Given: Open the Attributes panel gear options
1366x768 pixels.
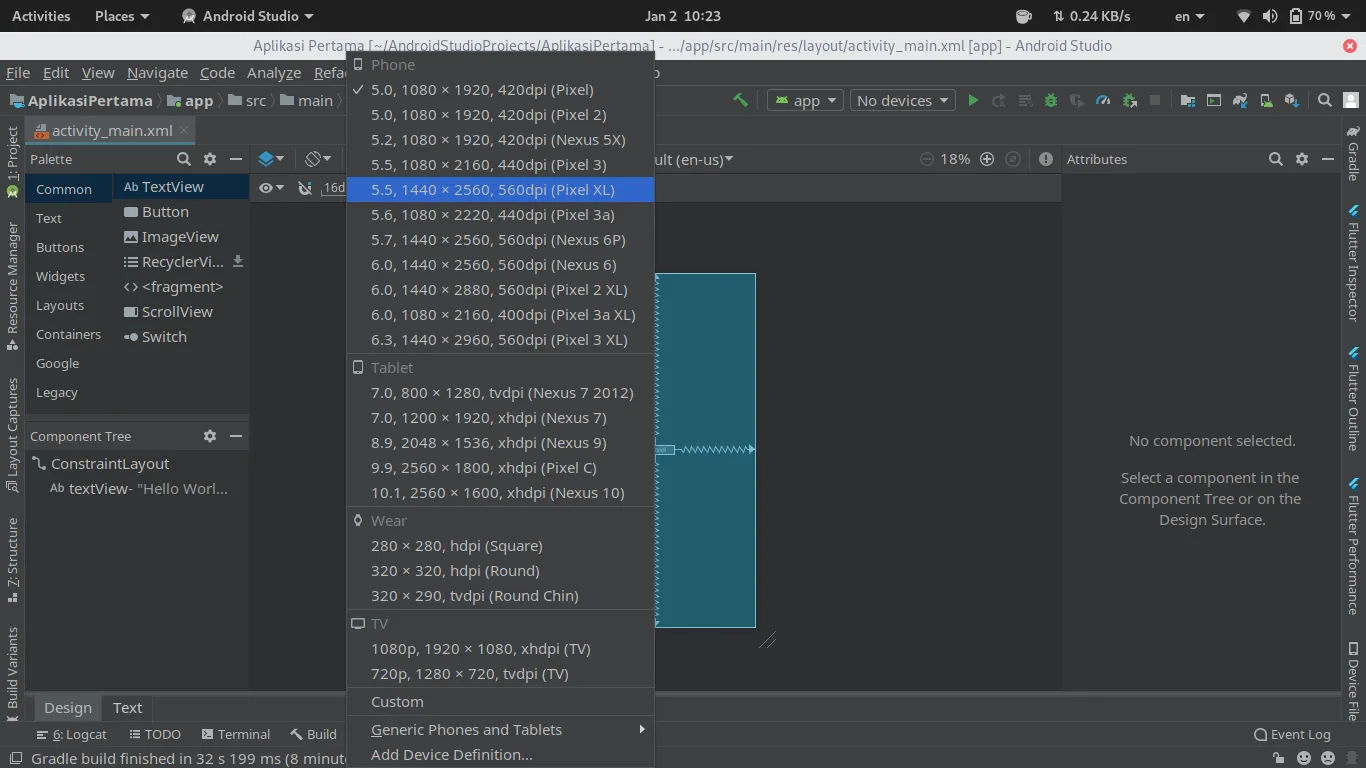Looking at the screenshot, I should 1302,159.
